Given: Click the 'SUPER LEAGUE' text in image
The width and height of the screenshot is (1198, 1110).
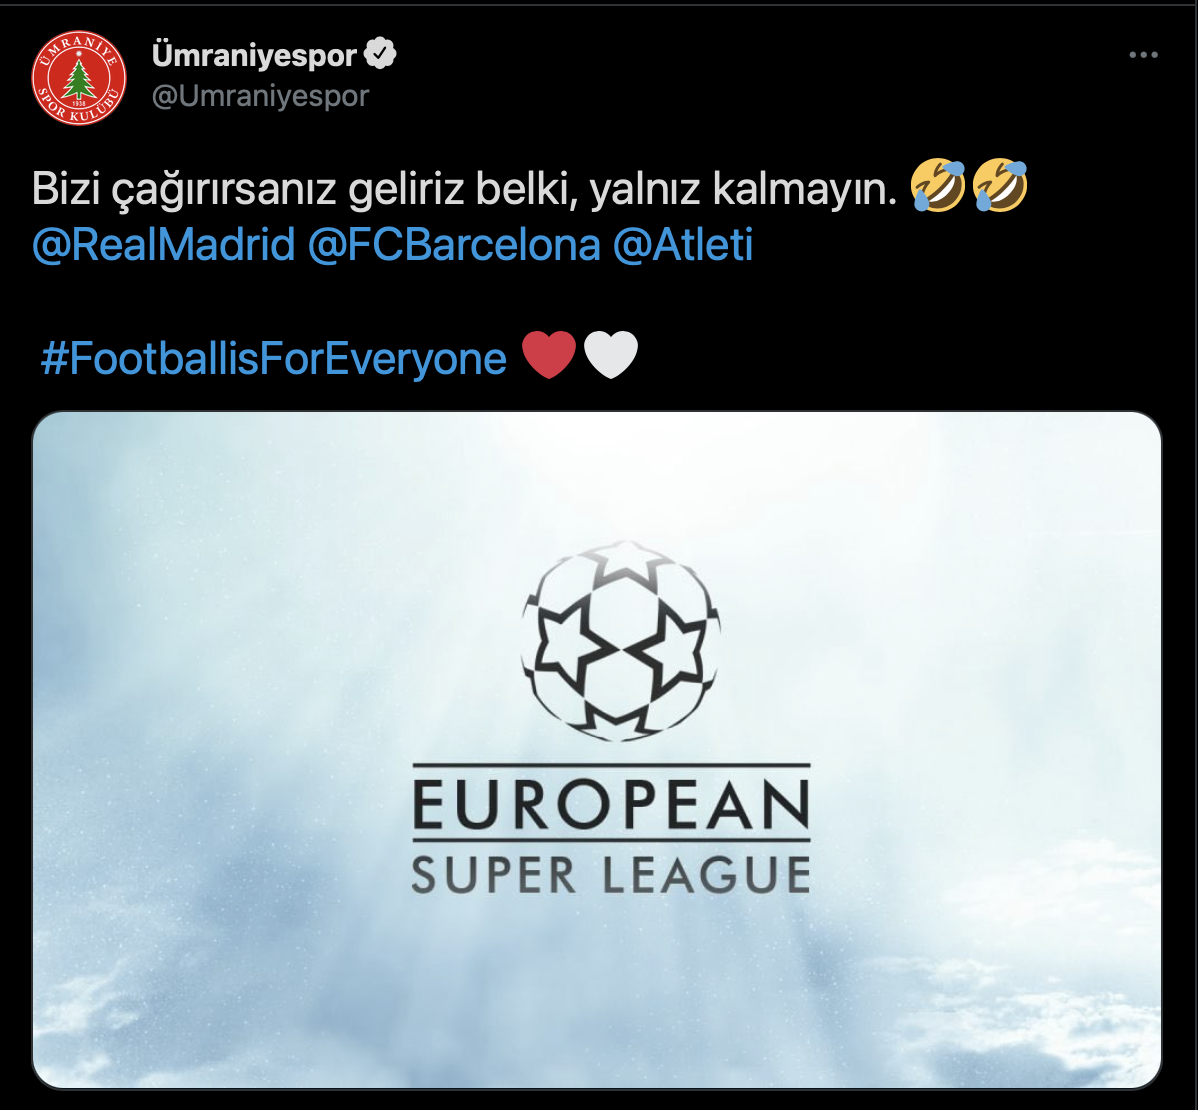Looking at the screenshot, I should [611, 875].
